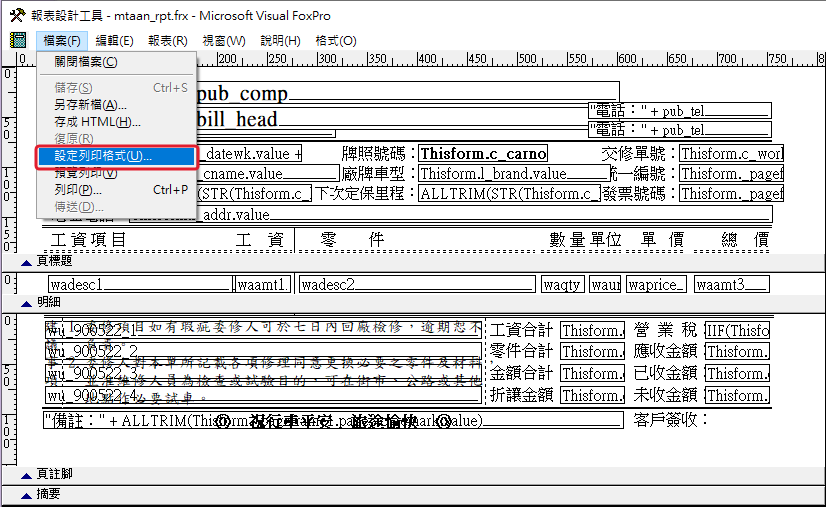The width and height of the screenshot is (826, 507).
Task: Select the 備註 ALLTRIM expression field
Action: coord(333,421)
